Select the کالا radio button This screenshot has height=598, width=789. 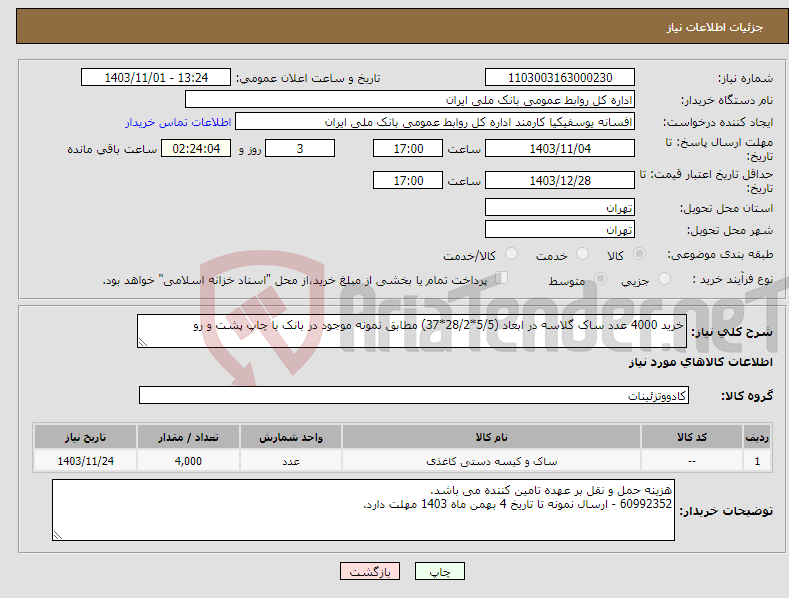pyautogui.click(x=639, y=254)
